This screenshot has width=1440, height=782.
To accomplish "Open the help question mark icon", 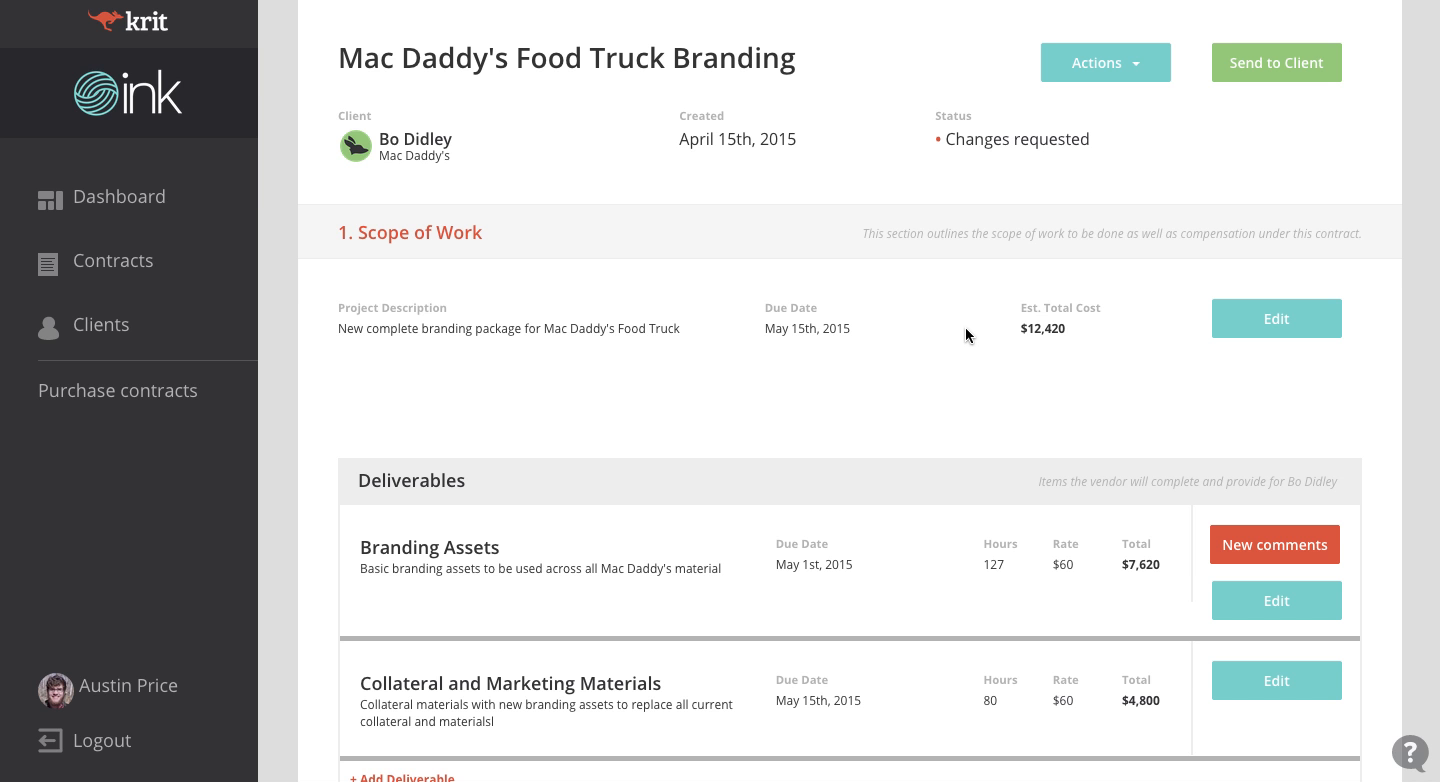I will tap(1410, 753).
